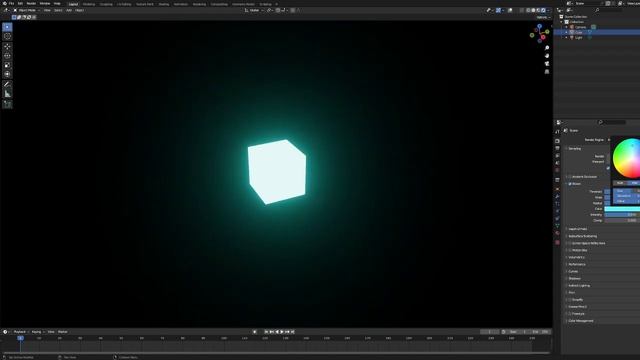
Task: Open the Object Data properties tab
Action: tap(558, 226)
